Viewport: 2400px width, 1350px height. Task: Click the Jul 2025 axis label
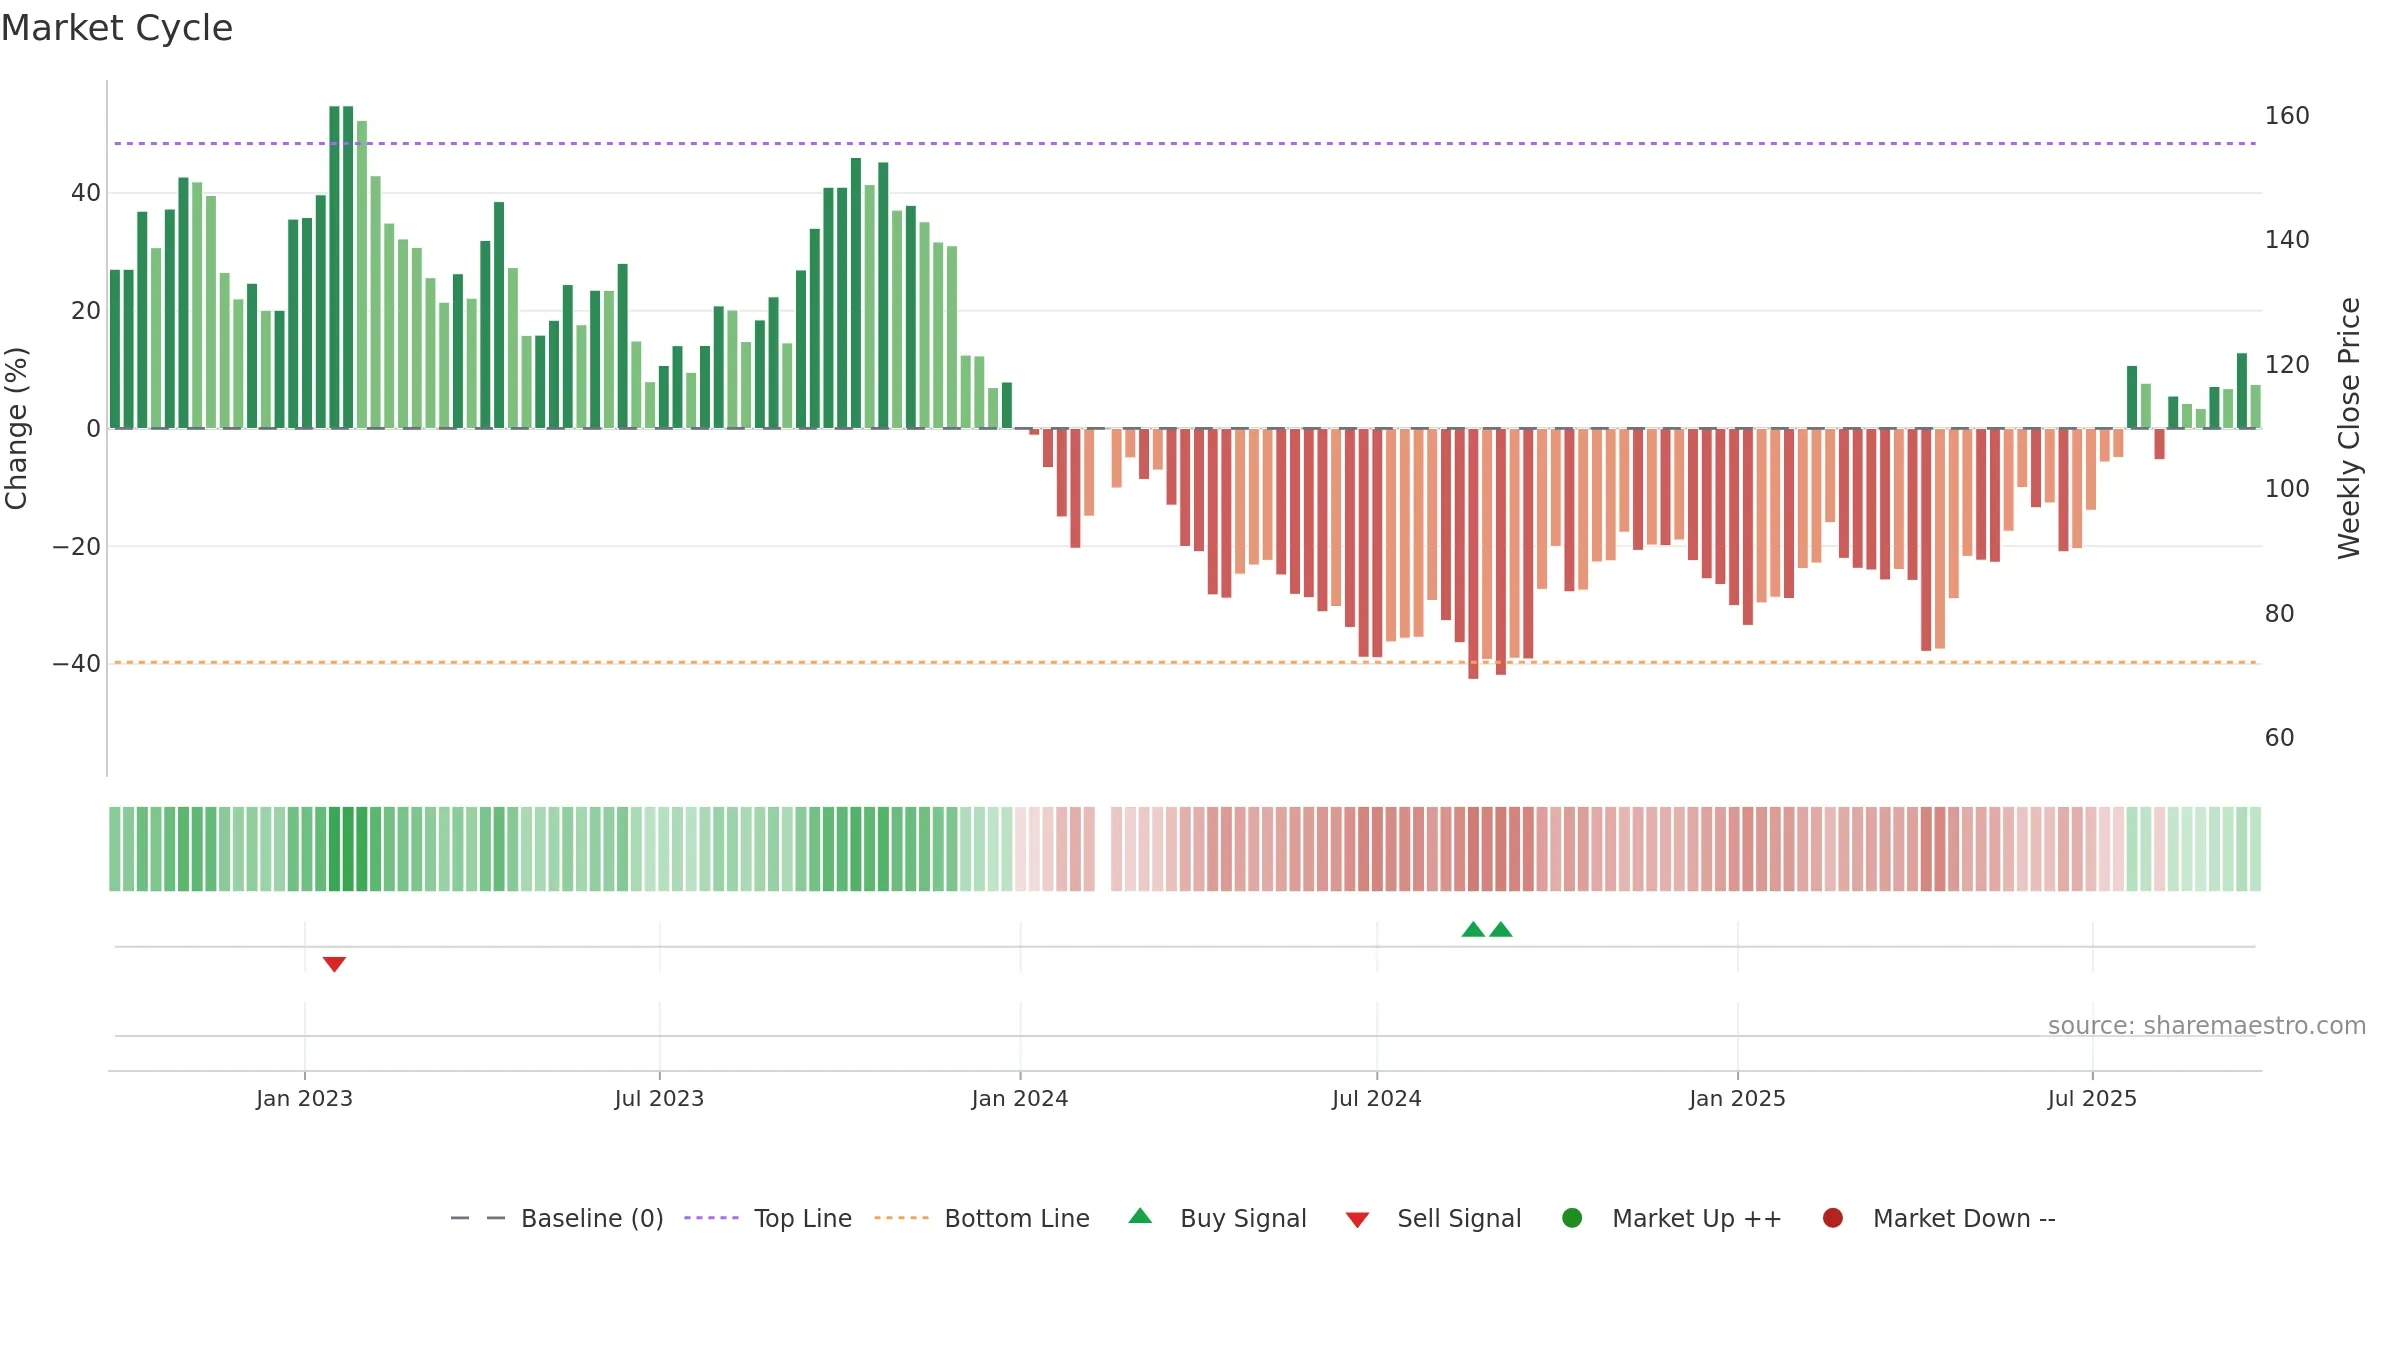(x=2092, y=1098)
